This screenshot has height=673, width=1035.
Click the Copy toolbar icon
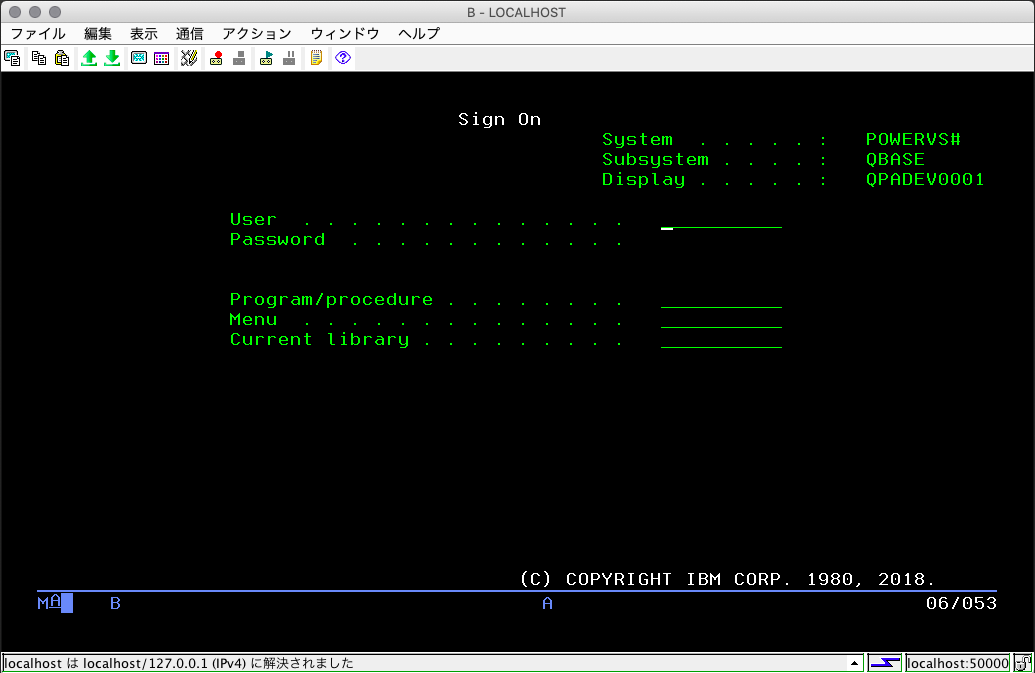pyautogui.click(x=39, y=58)
